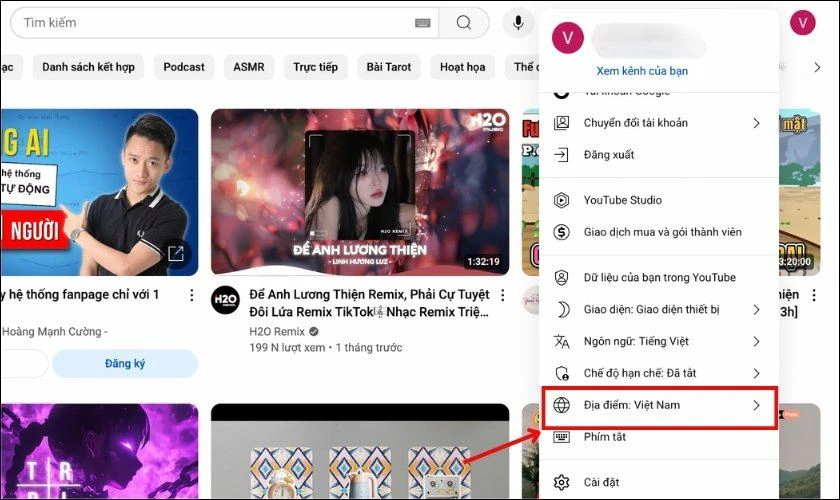Click the globe location icon

(x=561, y=405)
